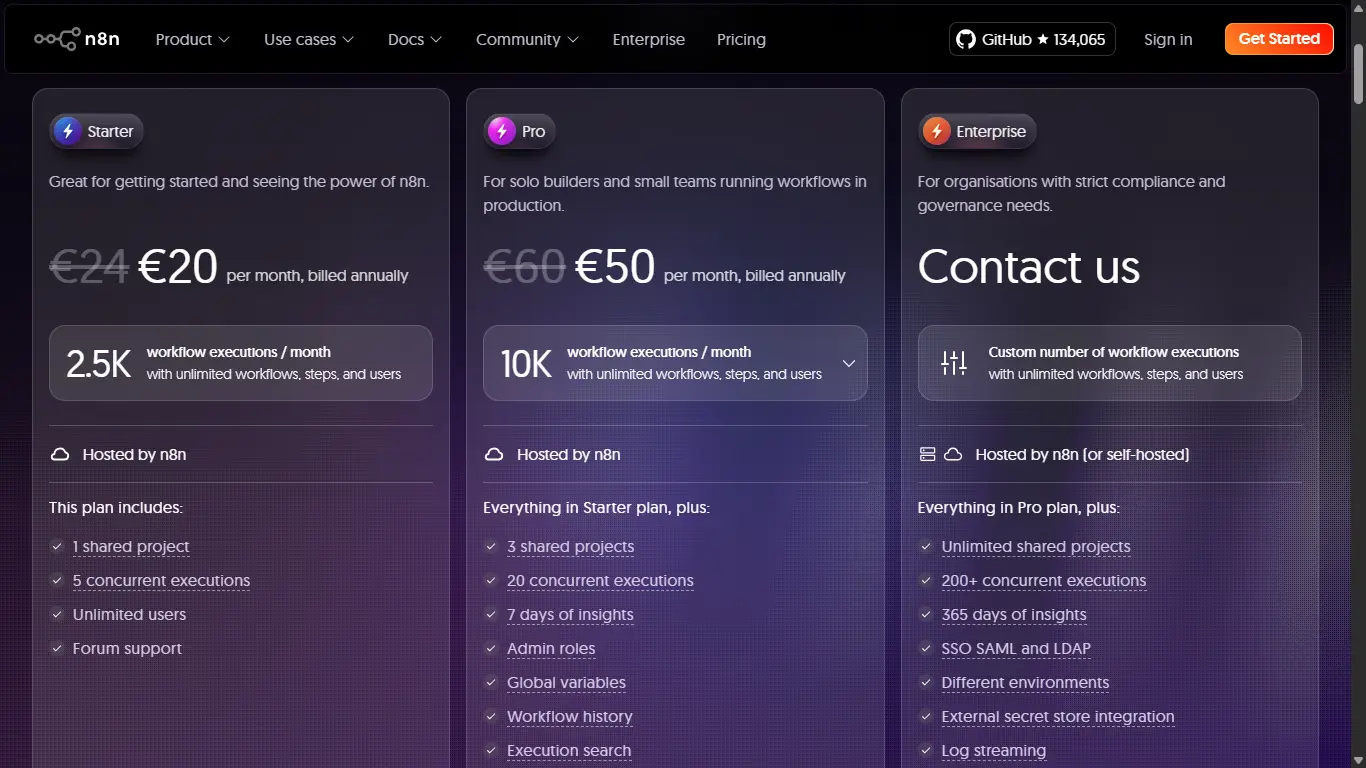Click the Enterprise plan badge
The width and height of the screenshot is (1366, 768).
click(977, 131)
